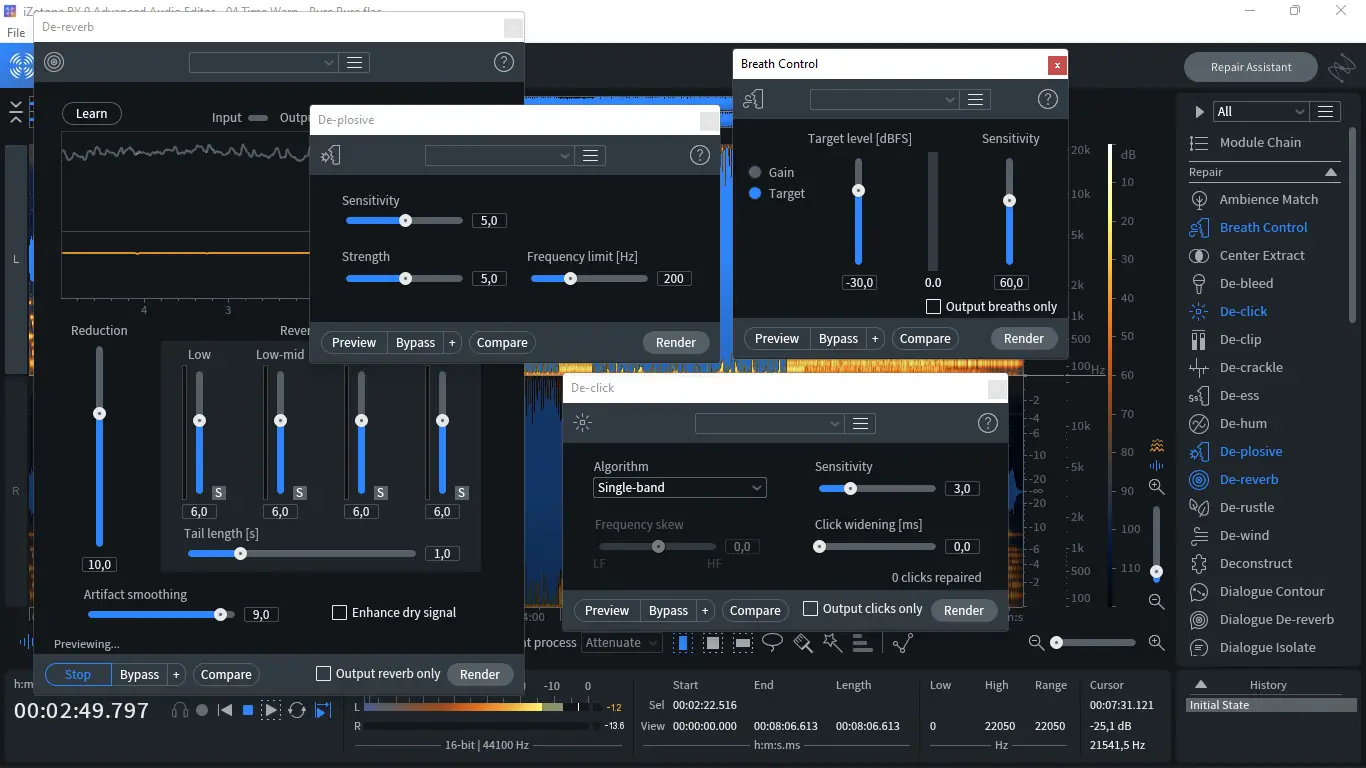The image size is (1366, 768).
Task: Select the Gain radio button
Action: pyautogui.click(x=755, y=172)
